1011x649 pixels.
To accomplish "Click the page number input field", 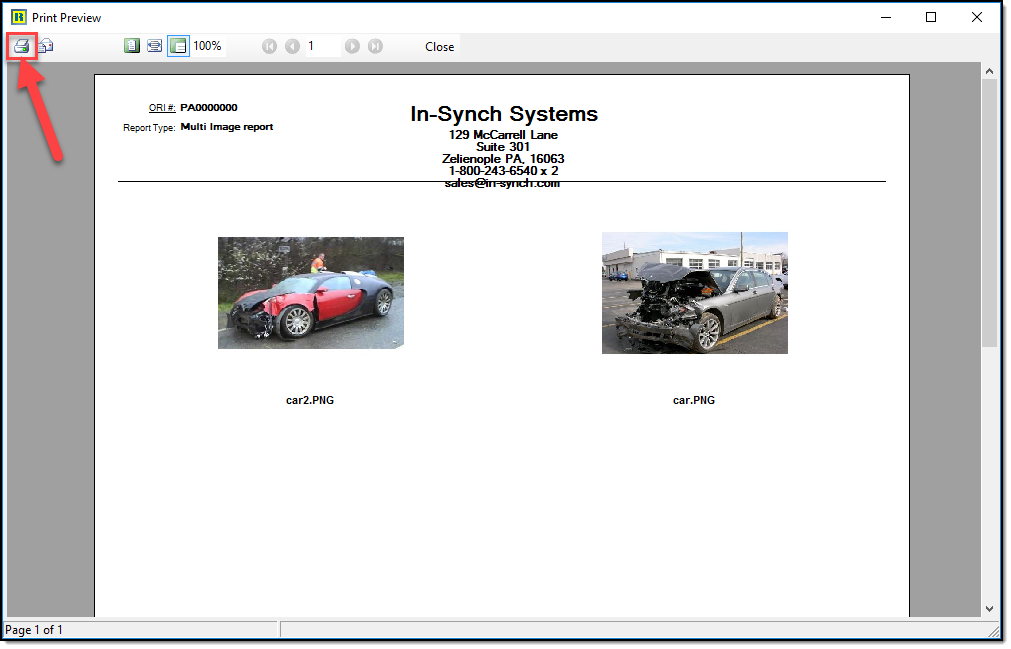I will click(x=322, y=46).
